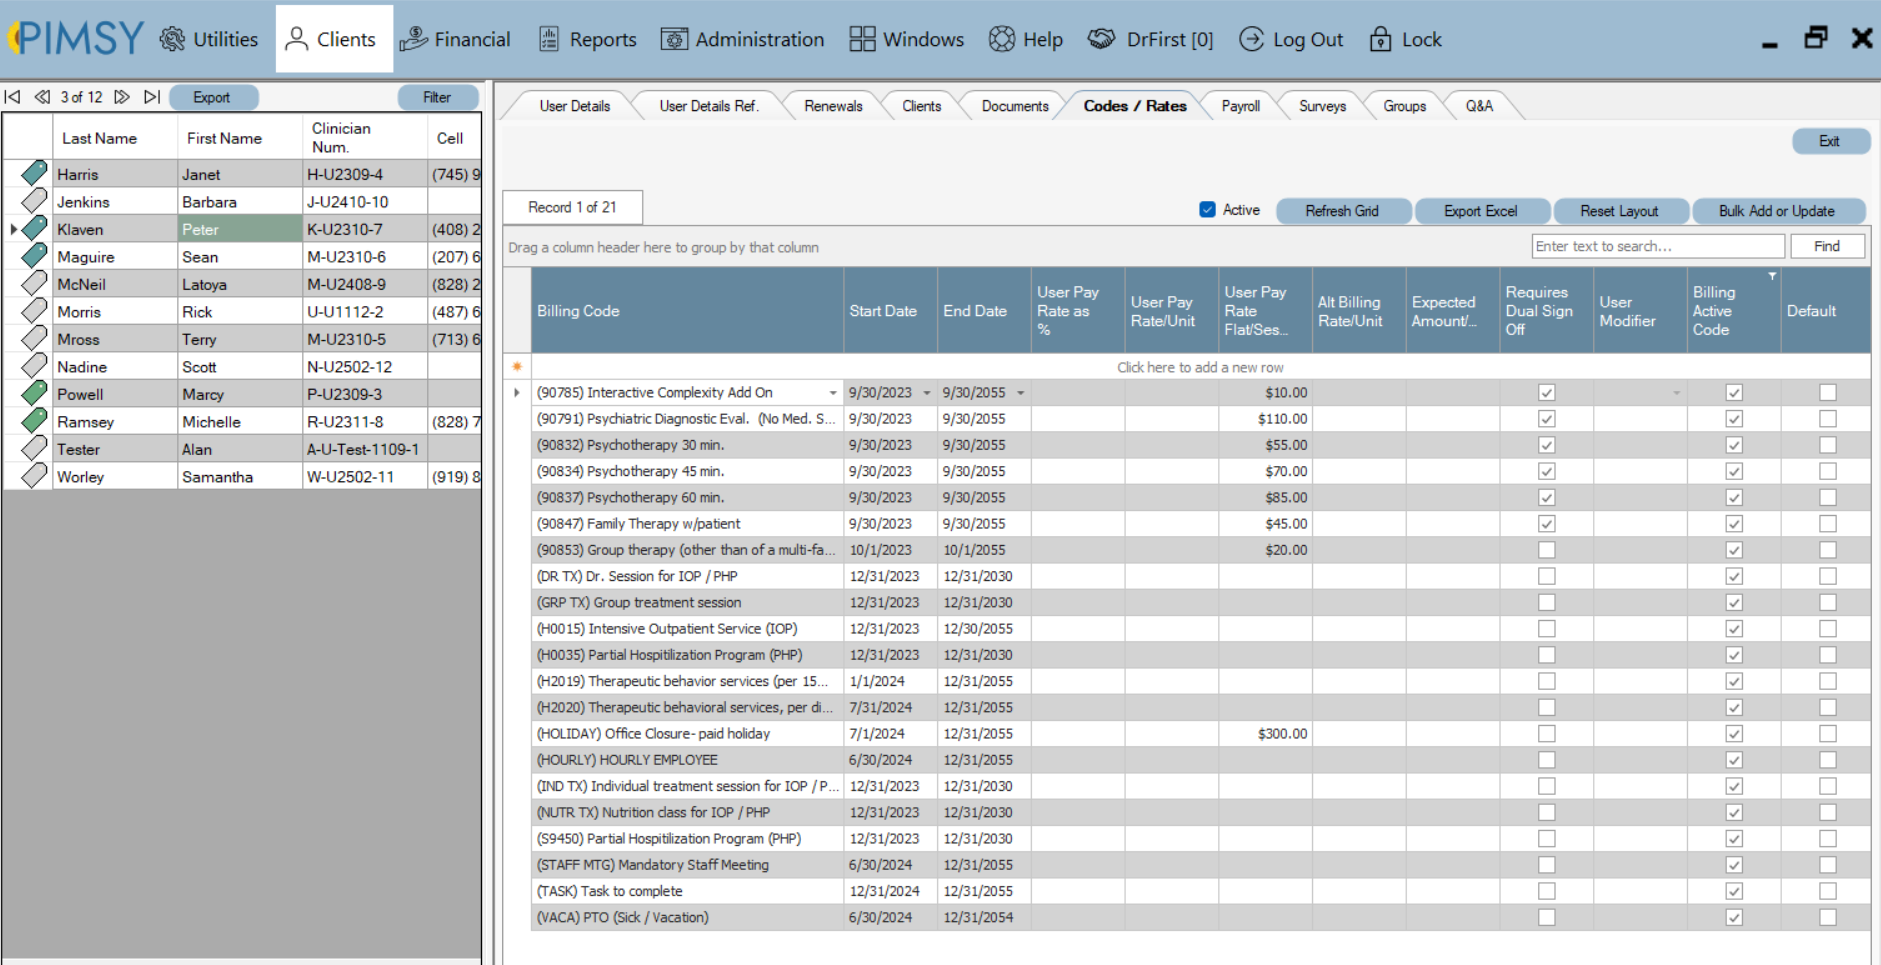This screenshot has height=965, width=1881.
Task: Click Bulk Add or Update
Action: point(1779,210)
